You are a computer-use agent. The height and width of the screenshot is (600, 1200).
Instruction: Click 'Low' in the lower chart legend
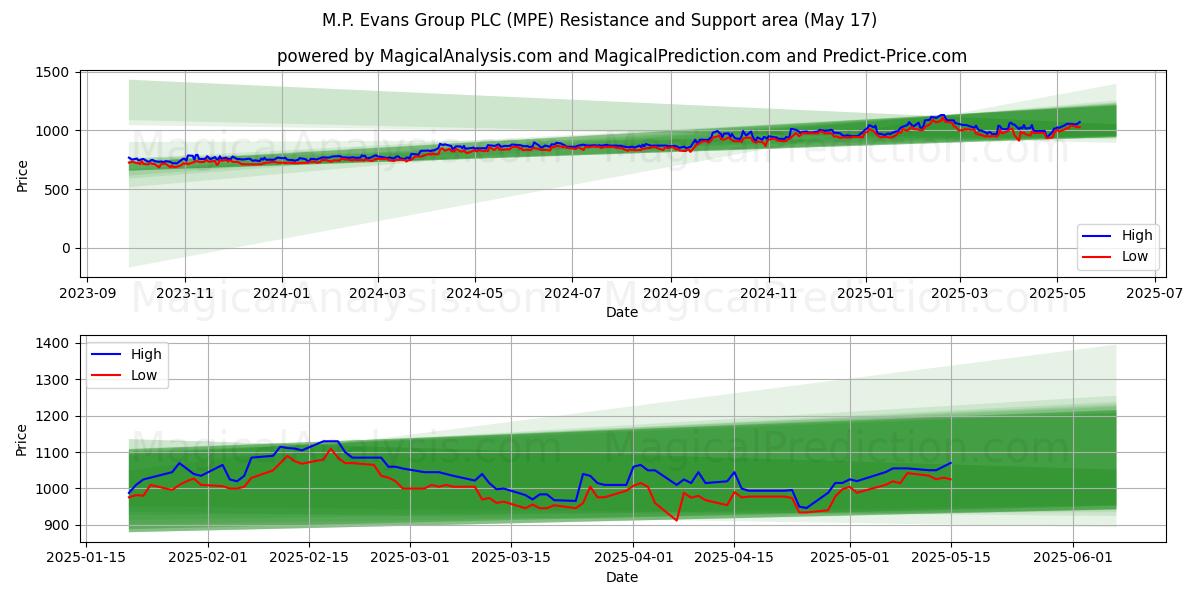(144, 375)
